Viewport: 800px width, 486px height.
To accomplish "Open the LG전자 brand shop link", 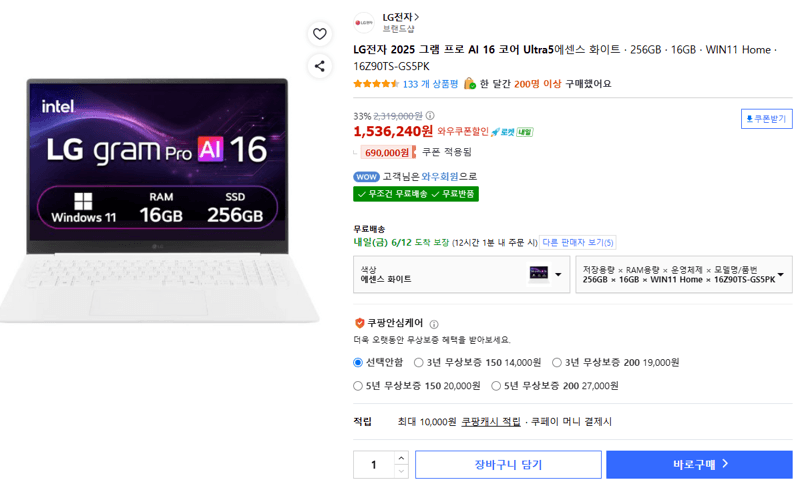I will (x=401, y=17).
